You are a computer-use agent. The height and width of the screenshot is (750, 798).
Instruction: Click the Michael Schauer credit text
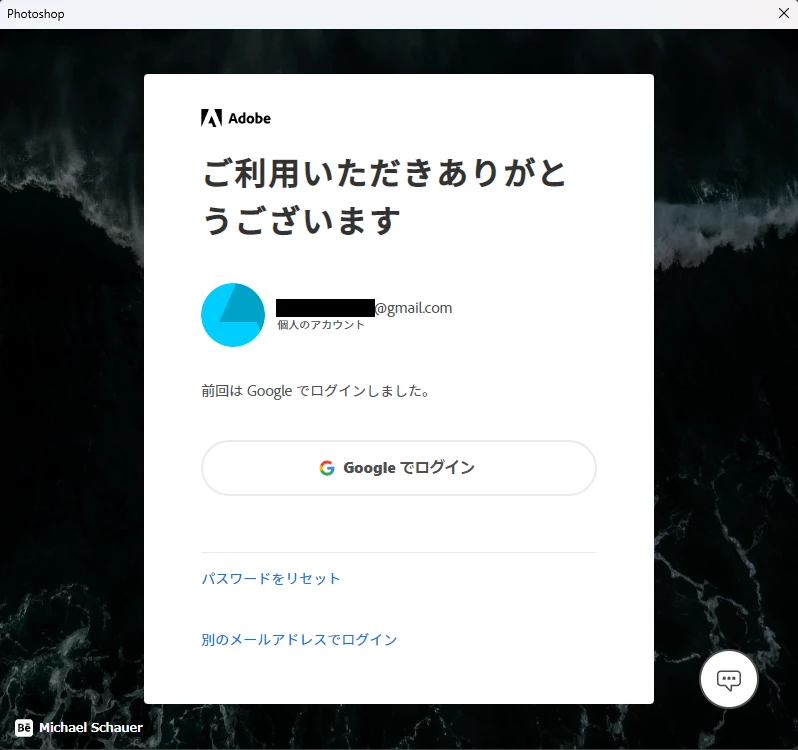pos(91,728)
